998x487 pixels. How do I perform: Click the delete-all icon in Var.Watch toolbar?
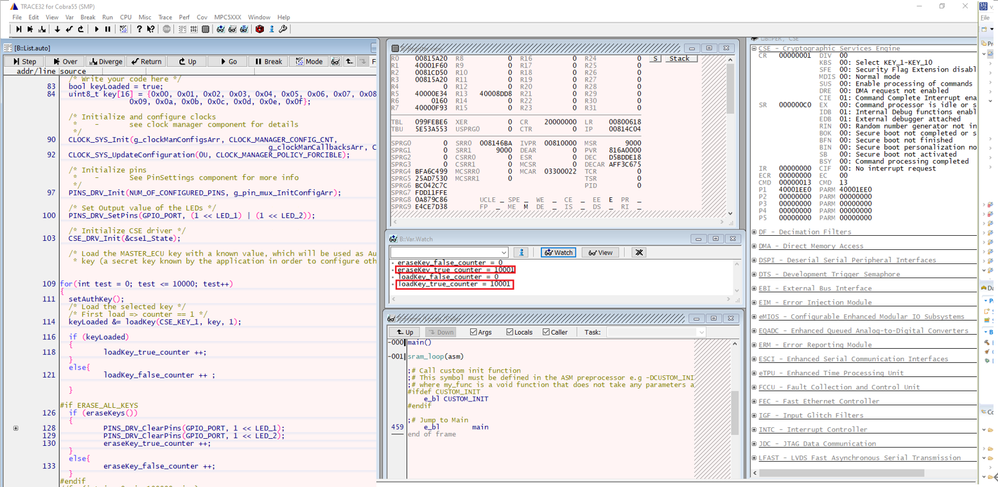(639, 253)
